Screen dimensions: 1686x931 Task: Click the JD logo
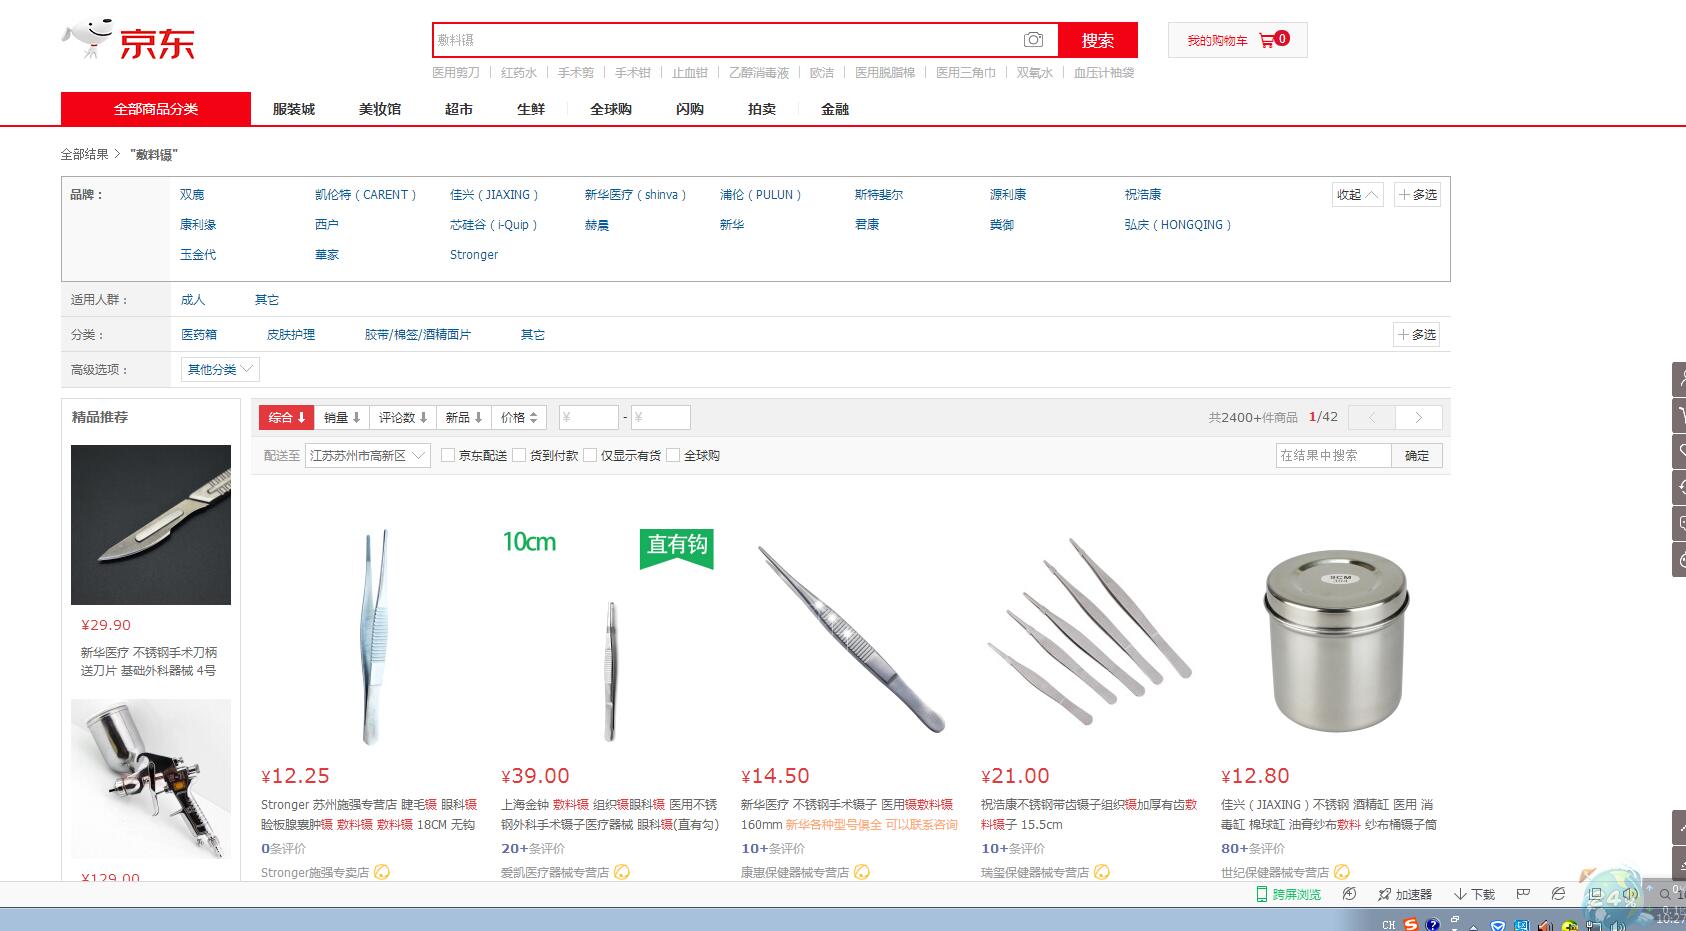[128, 40]
